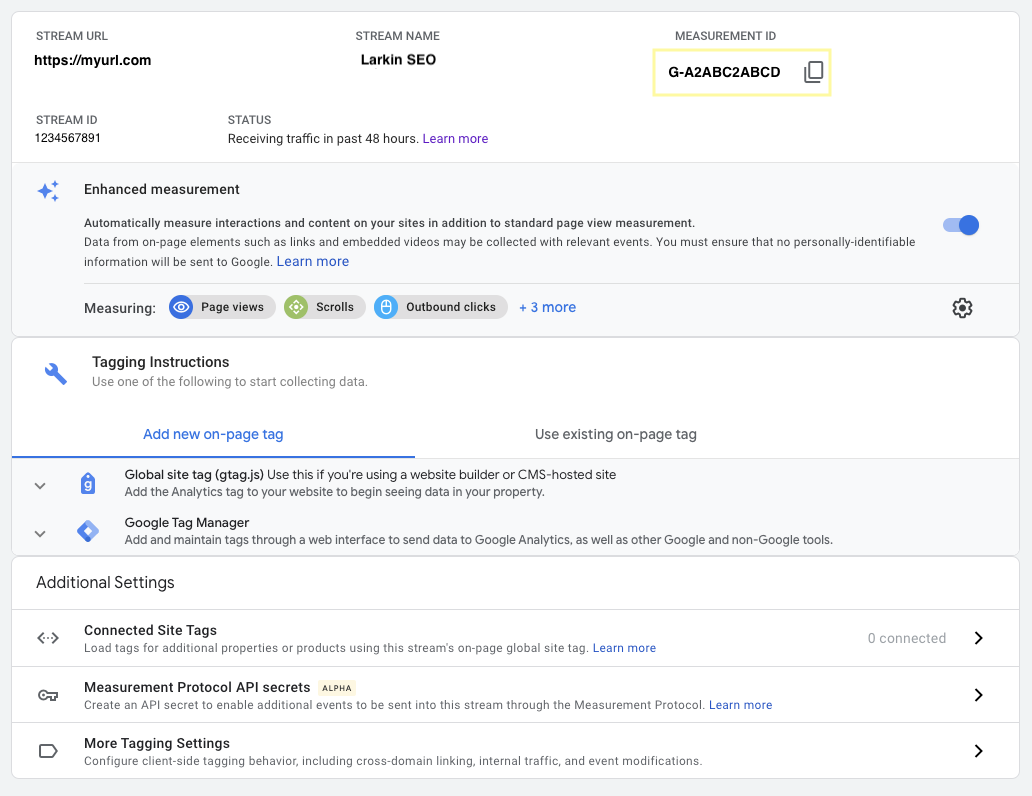Select the Add new on-page tag tab
This screenshot has width=1032, height=796.
click(x=213, y=434)
